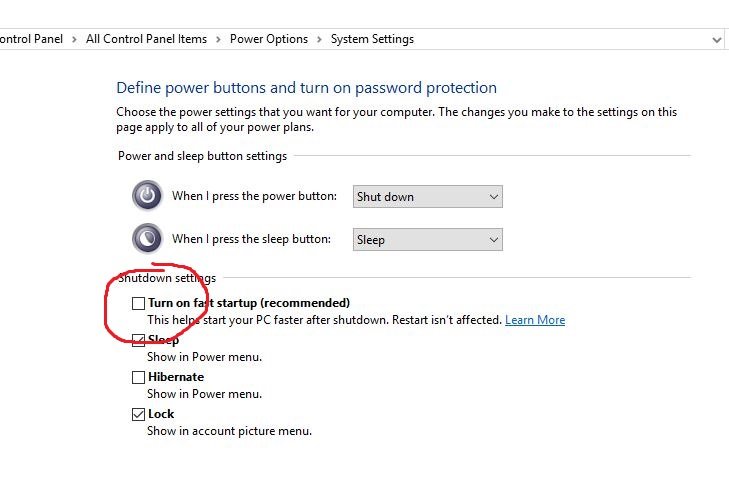Click the sleep button moon icon

pos(147,239)
